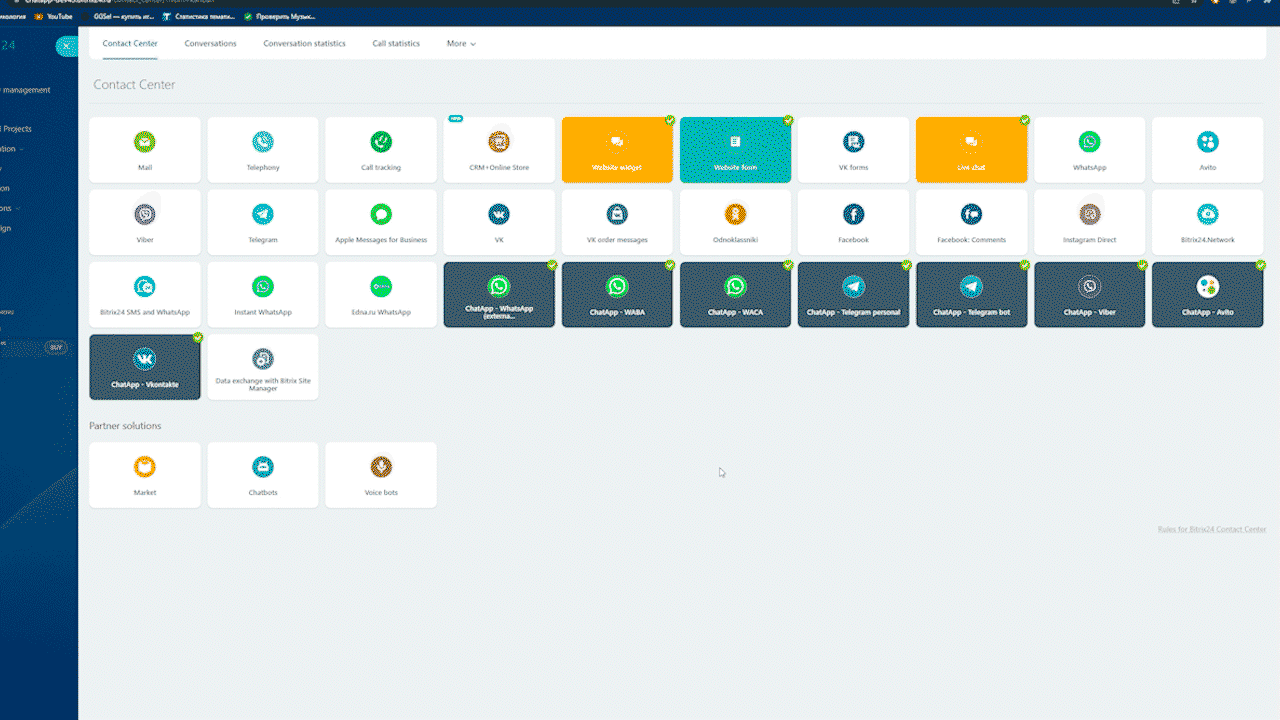Open the ChatApp - Avito tile
Screen dimensions: 1280x720
pyautogui.click(x=1207, y=295)
